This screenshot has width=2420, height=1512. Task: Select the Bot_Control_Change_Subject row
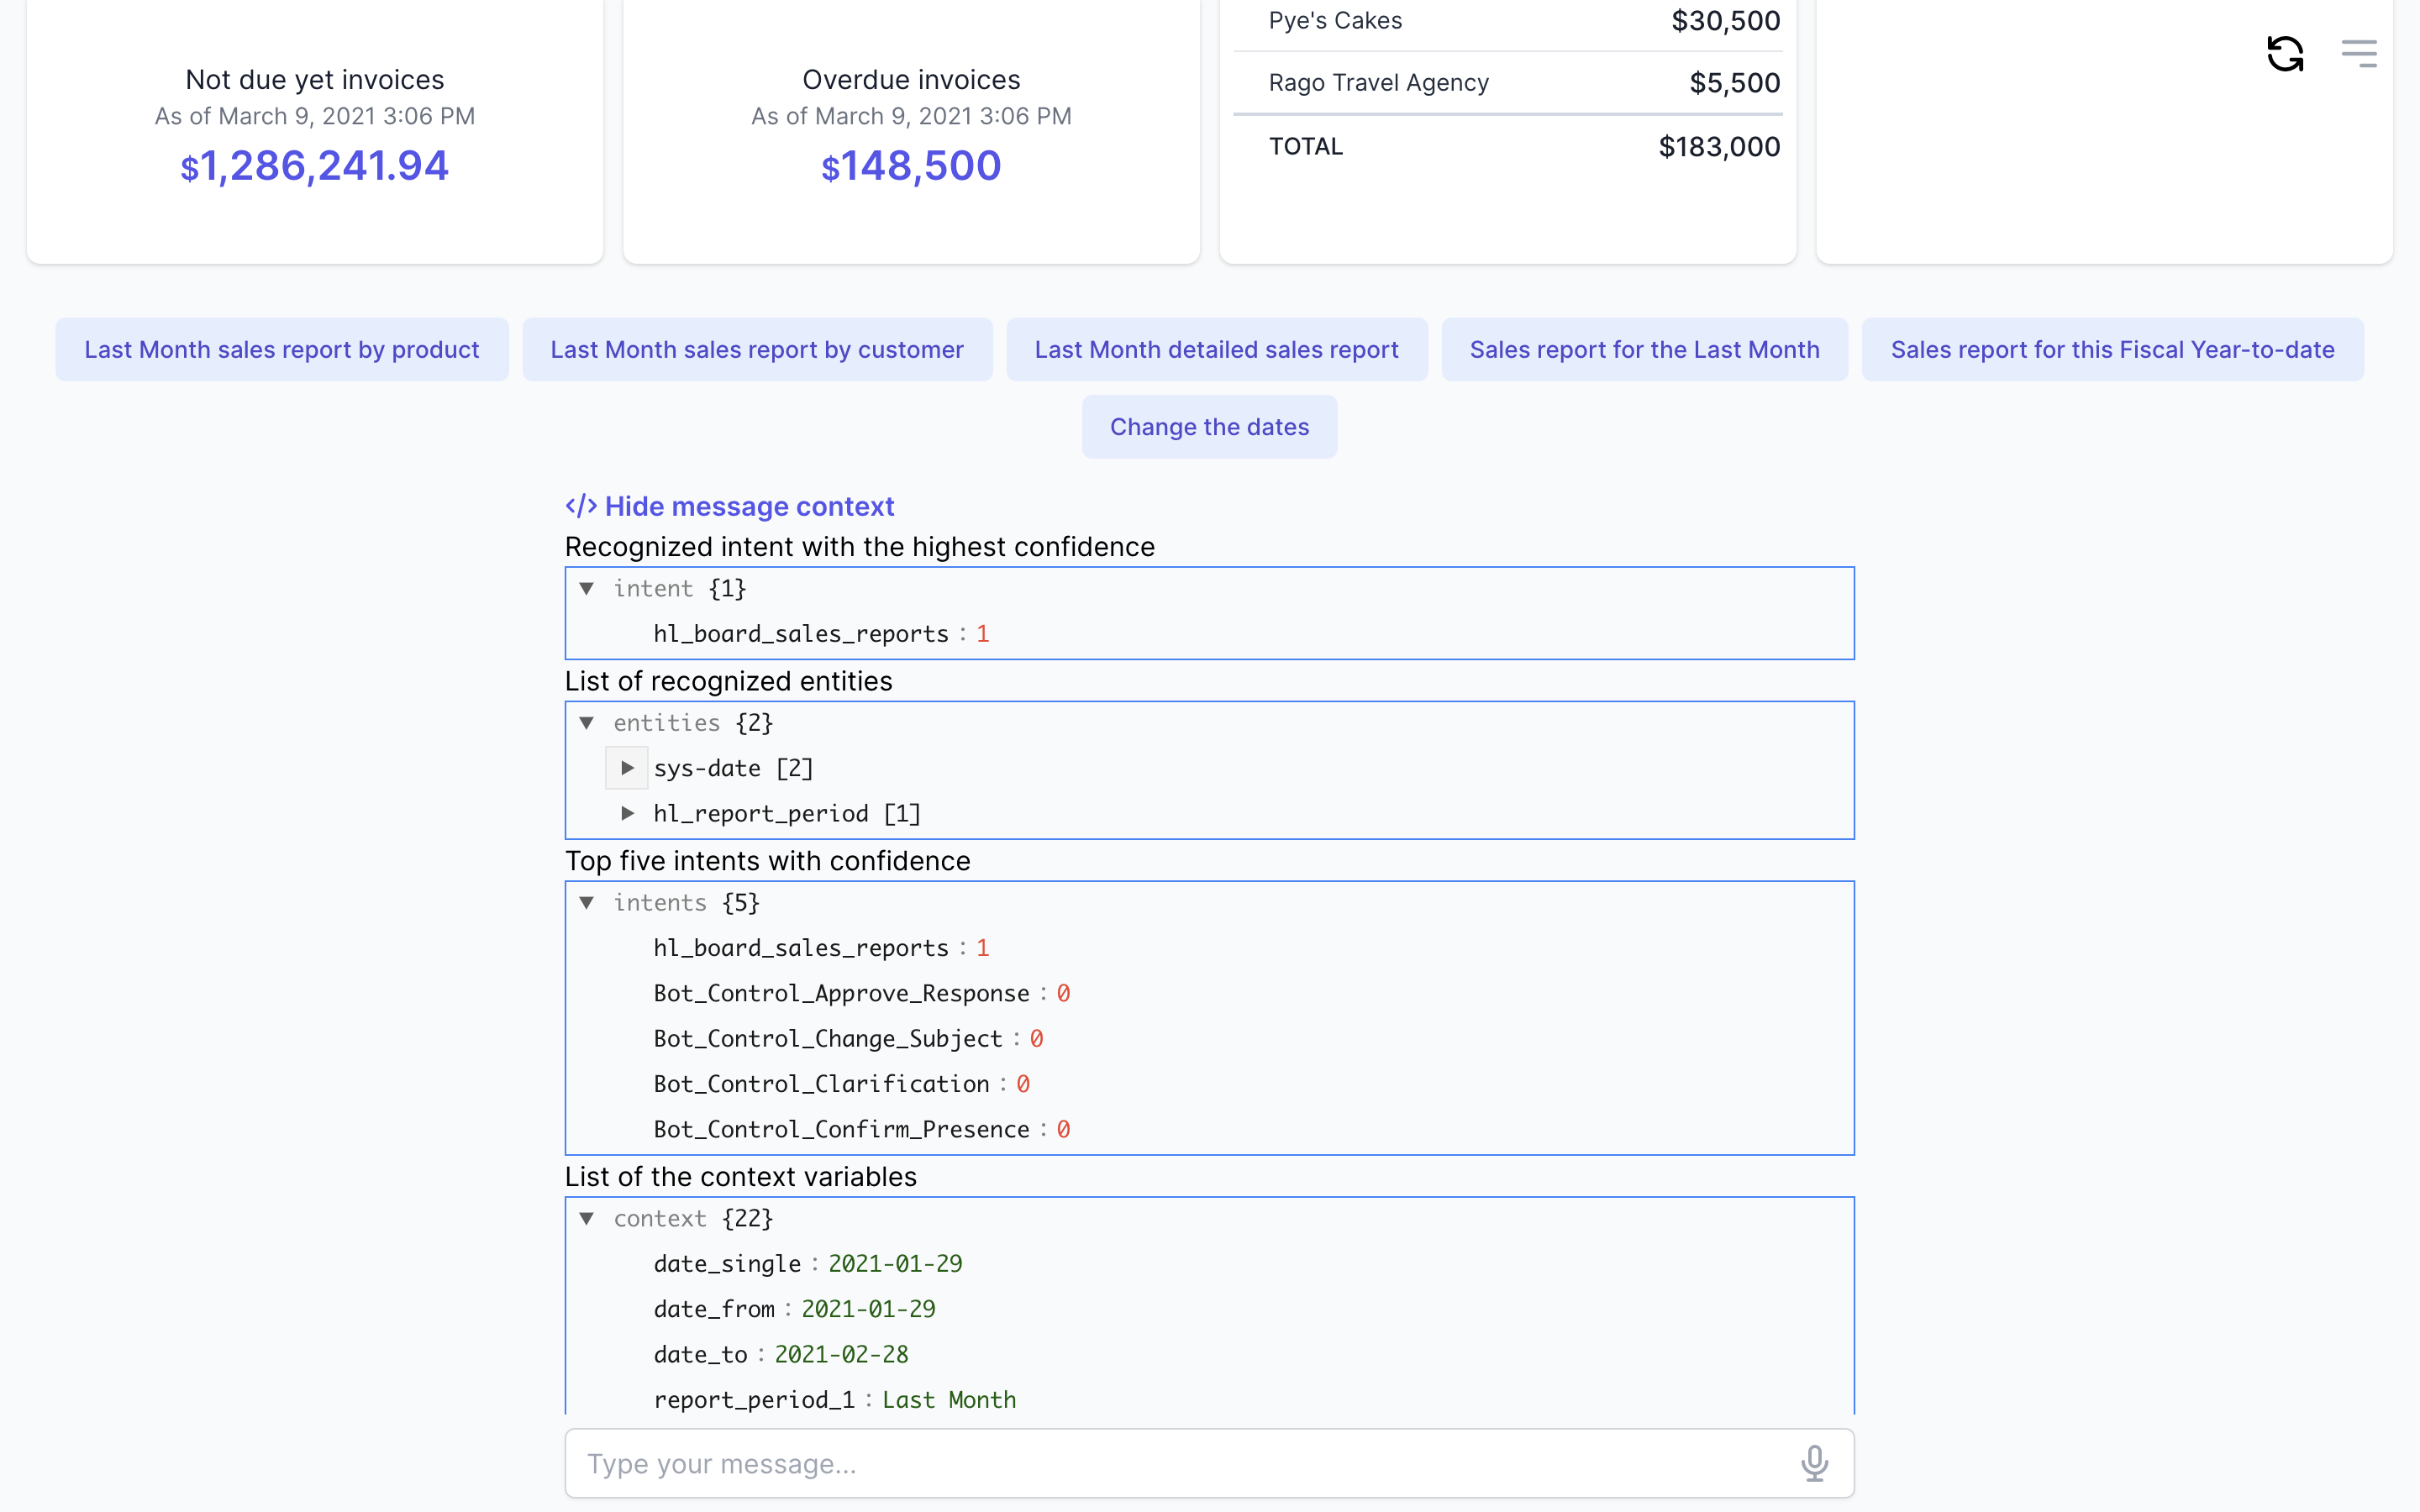coord(848,1039)
